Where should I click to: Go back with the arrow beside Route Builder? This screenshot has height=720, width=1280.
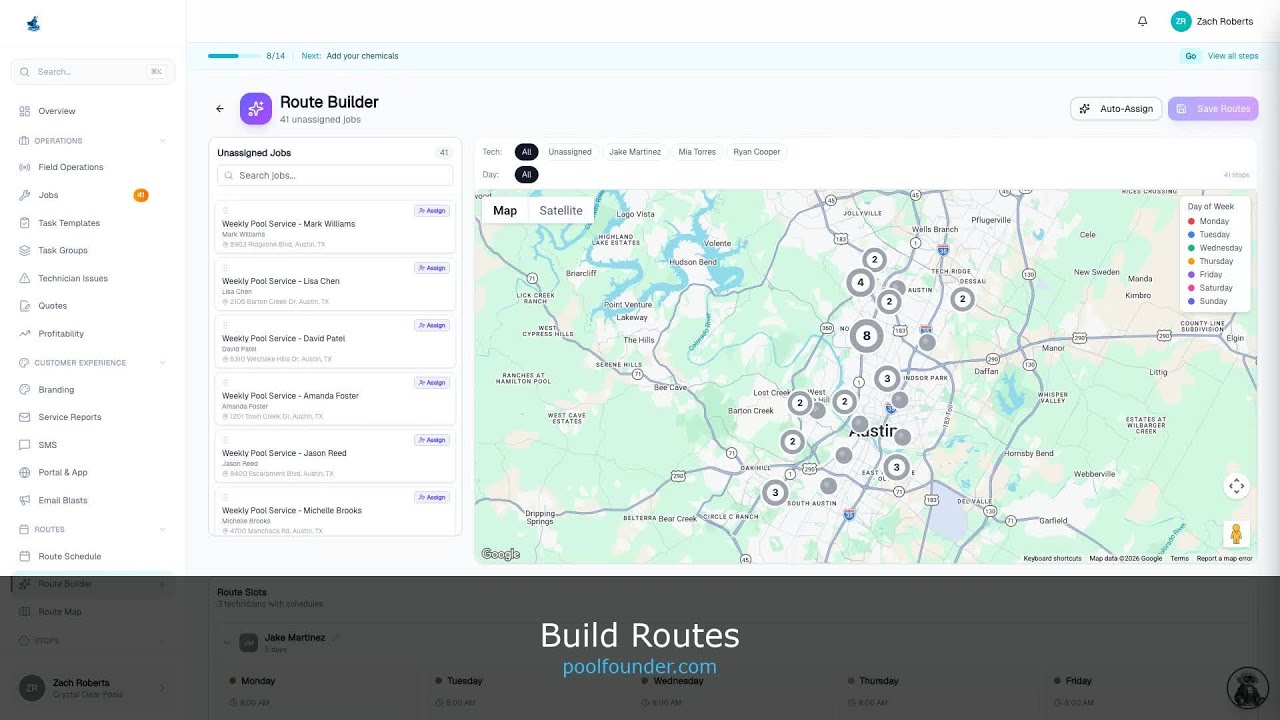(x=220, y=109)
